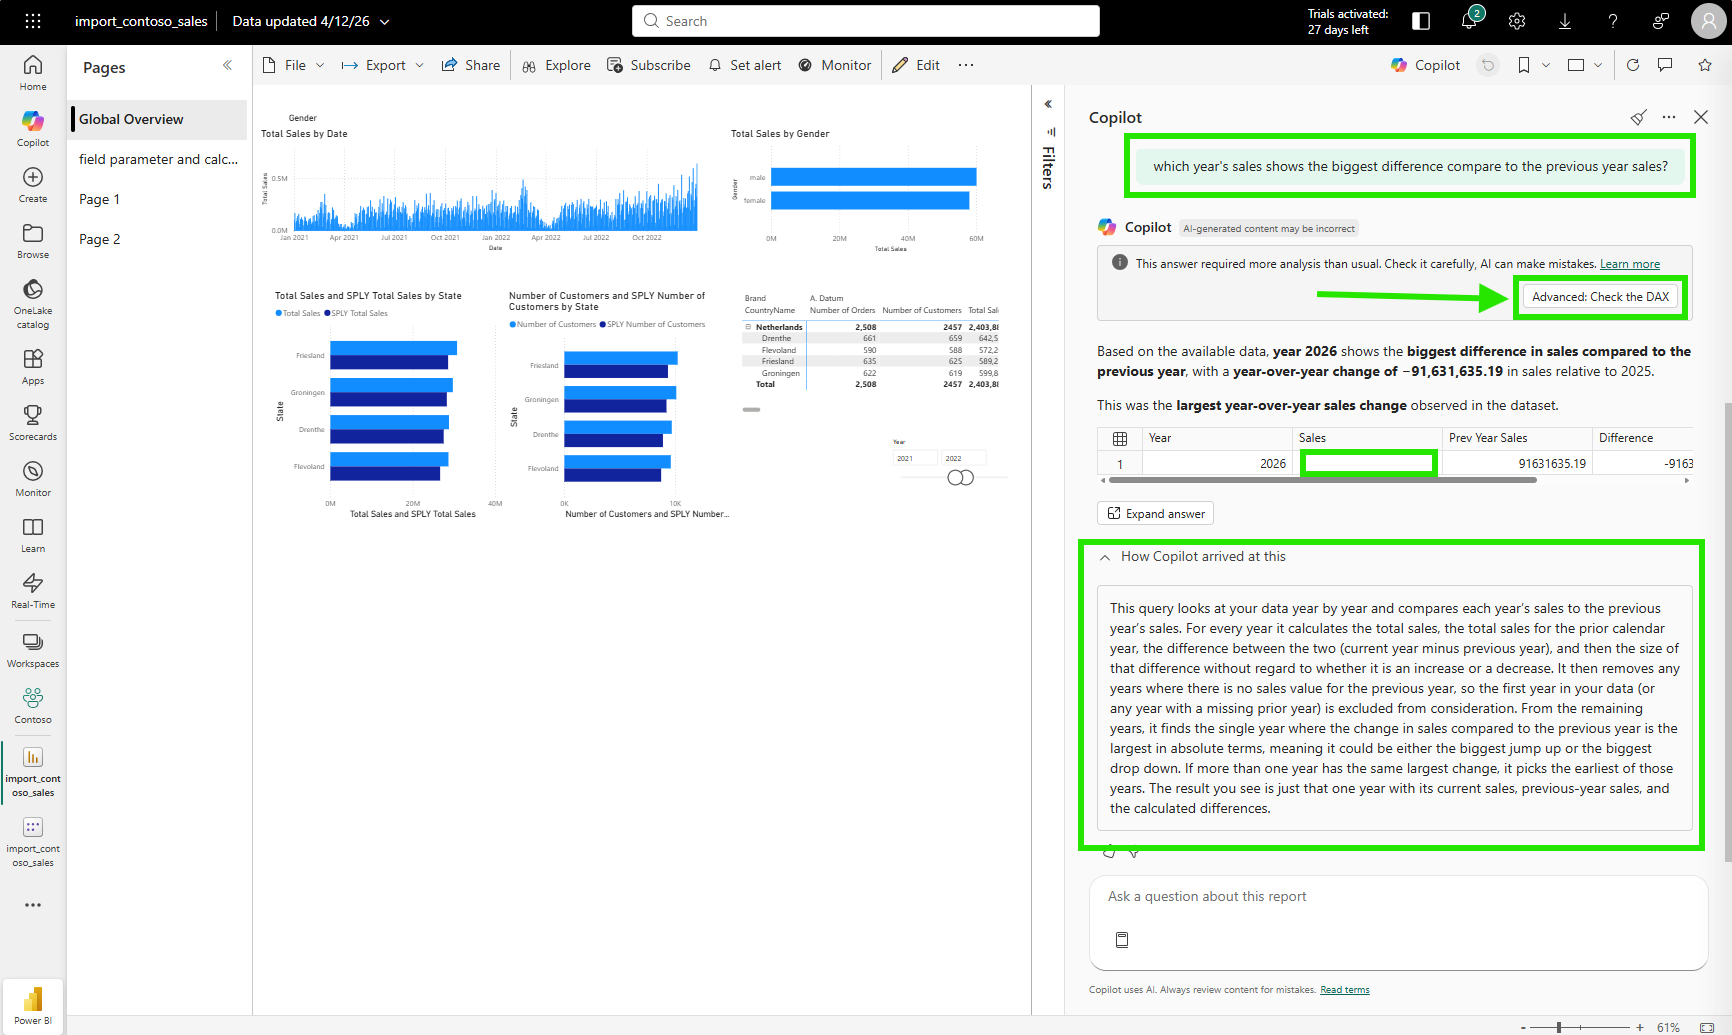Open the View options dropdown chevron

[1598, 65]
